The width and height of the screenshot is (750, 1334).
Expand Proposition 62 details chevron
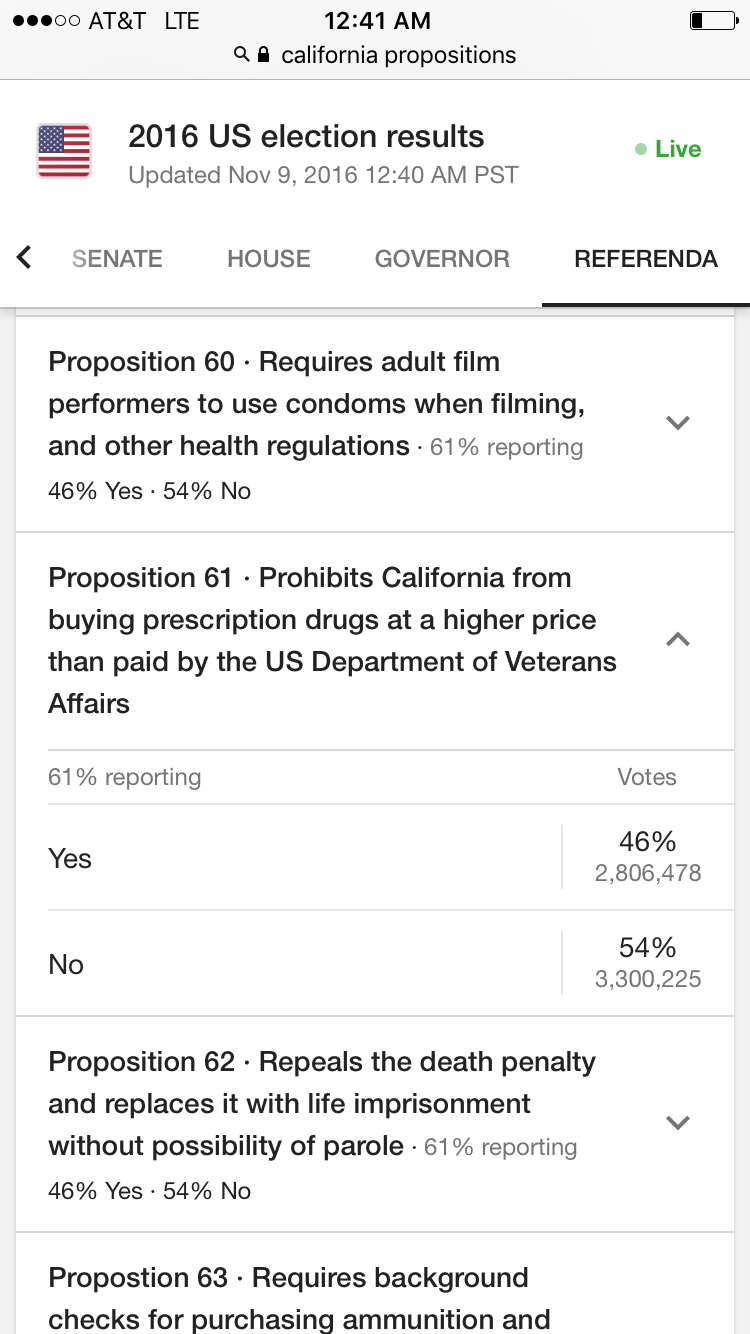pos(678,1123)
